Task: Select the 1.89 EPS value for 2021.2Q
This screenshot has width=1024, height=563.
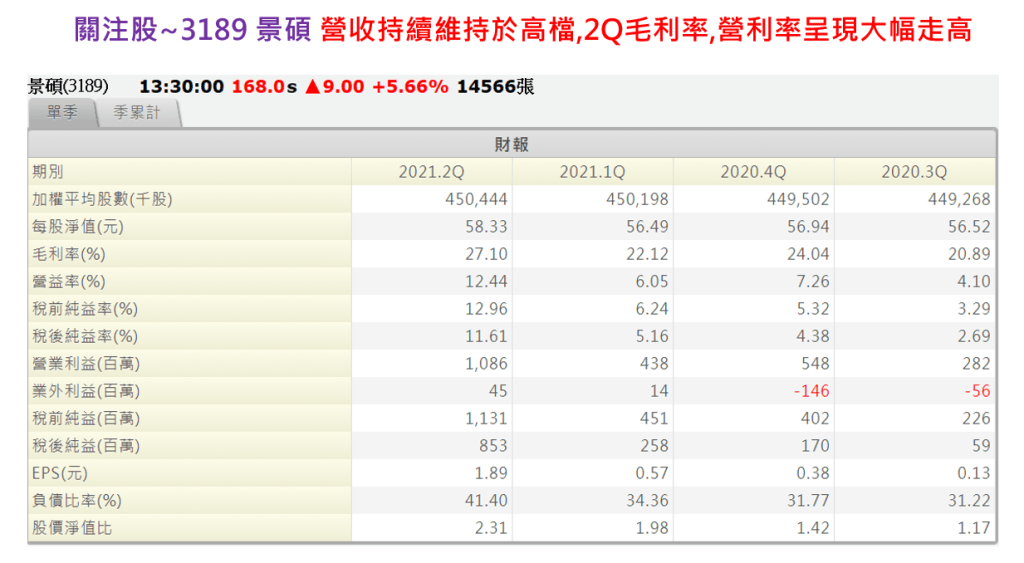Action: pyautogui.click(x=488, y=473)
